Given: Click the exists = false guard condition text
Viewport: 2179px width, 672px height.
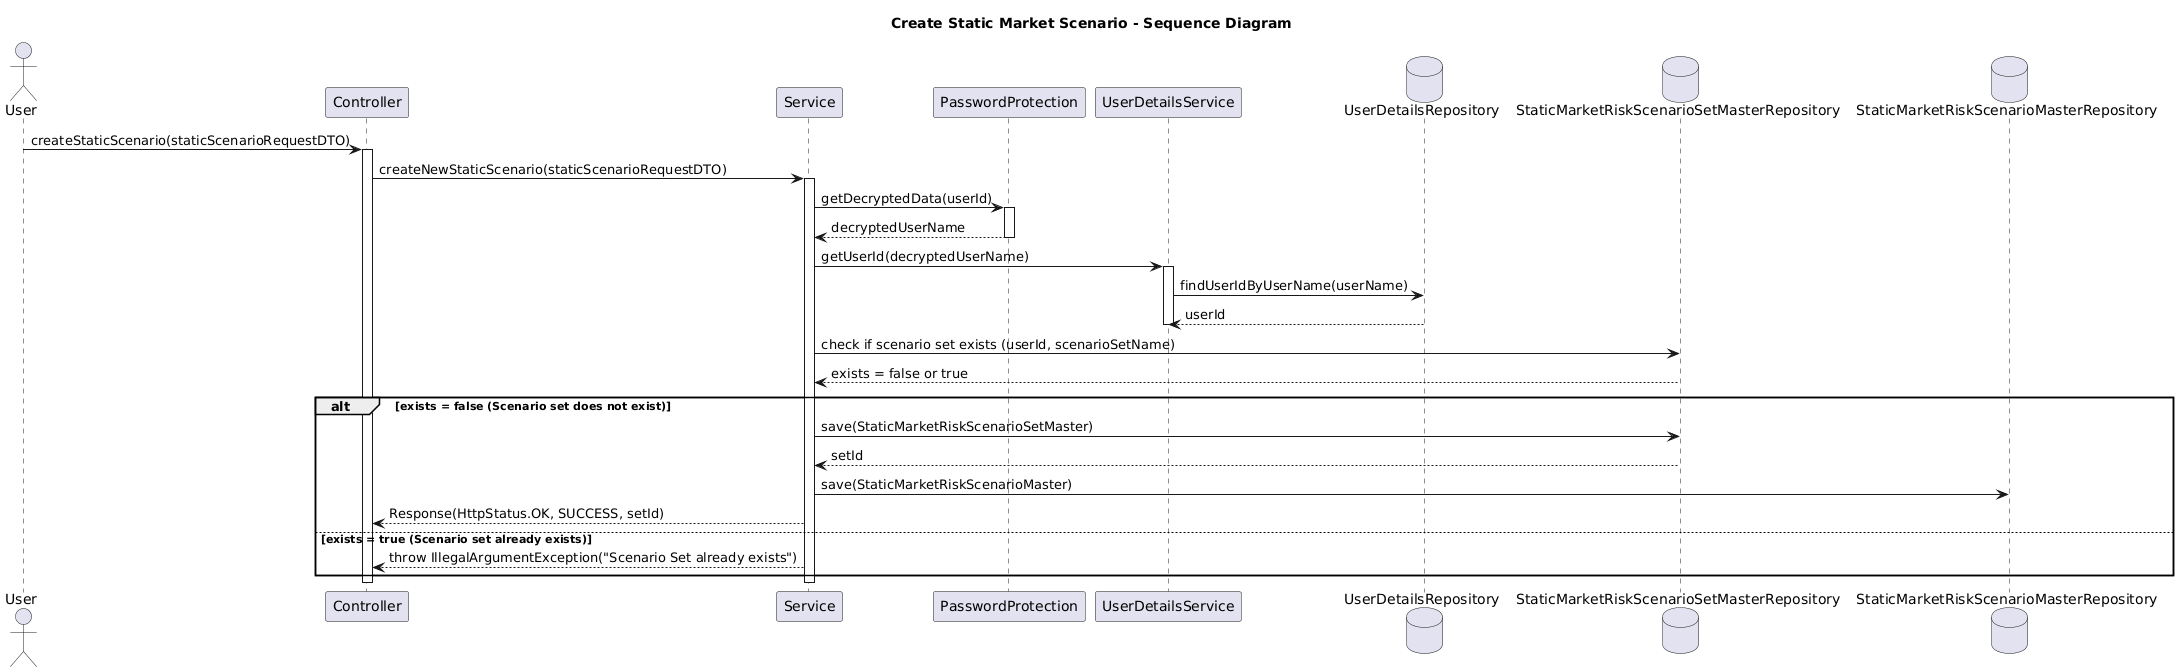Looking at the screenshot, I should [533, 406].
